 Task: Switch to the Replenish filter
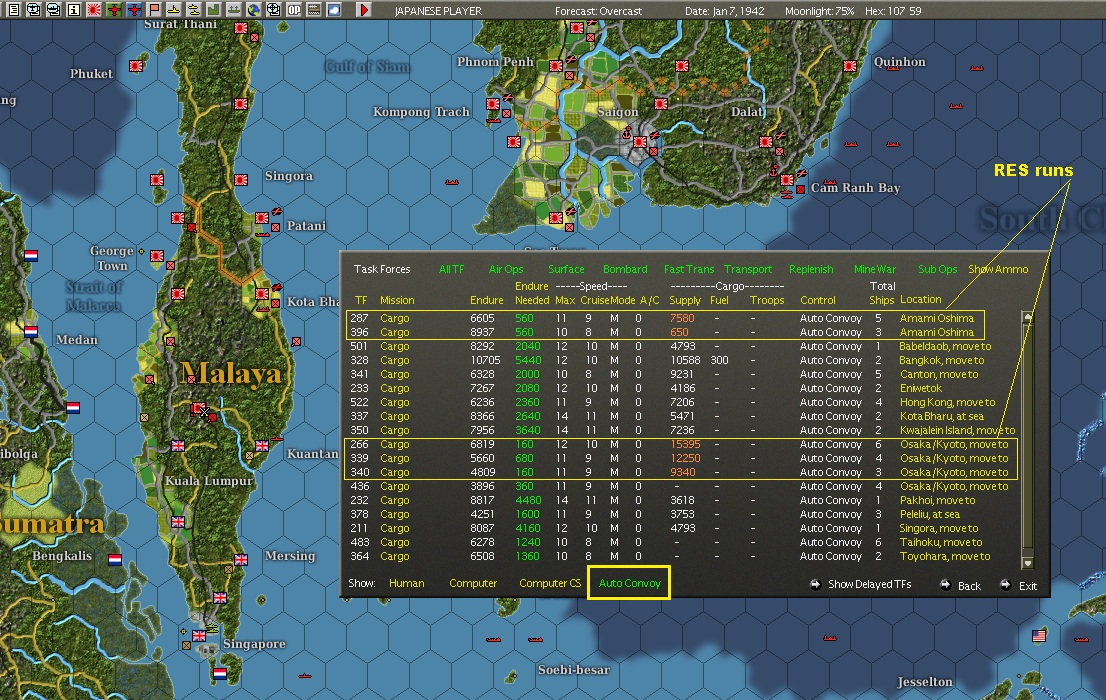tap(811, 269)
